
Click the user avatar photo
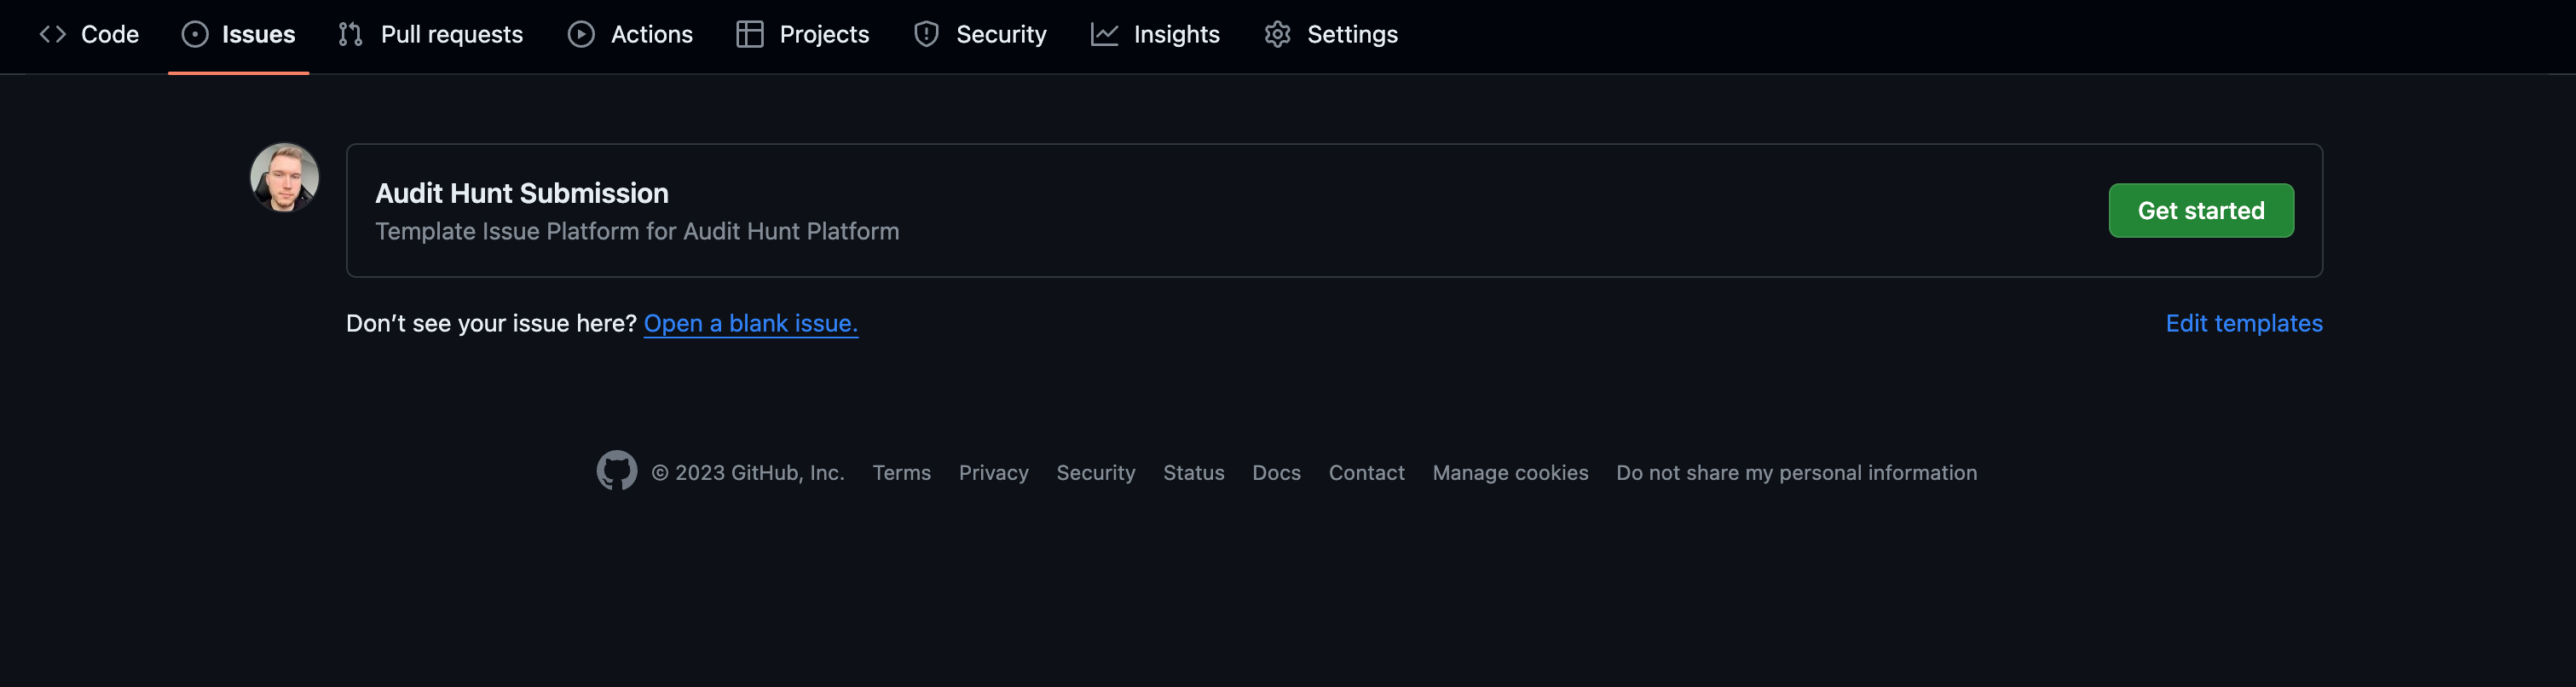(x=284, y=177)
